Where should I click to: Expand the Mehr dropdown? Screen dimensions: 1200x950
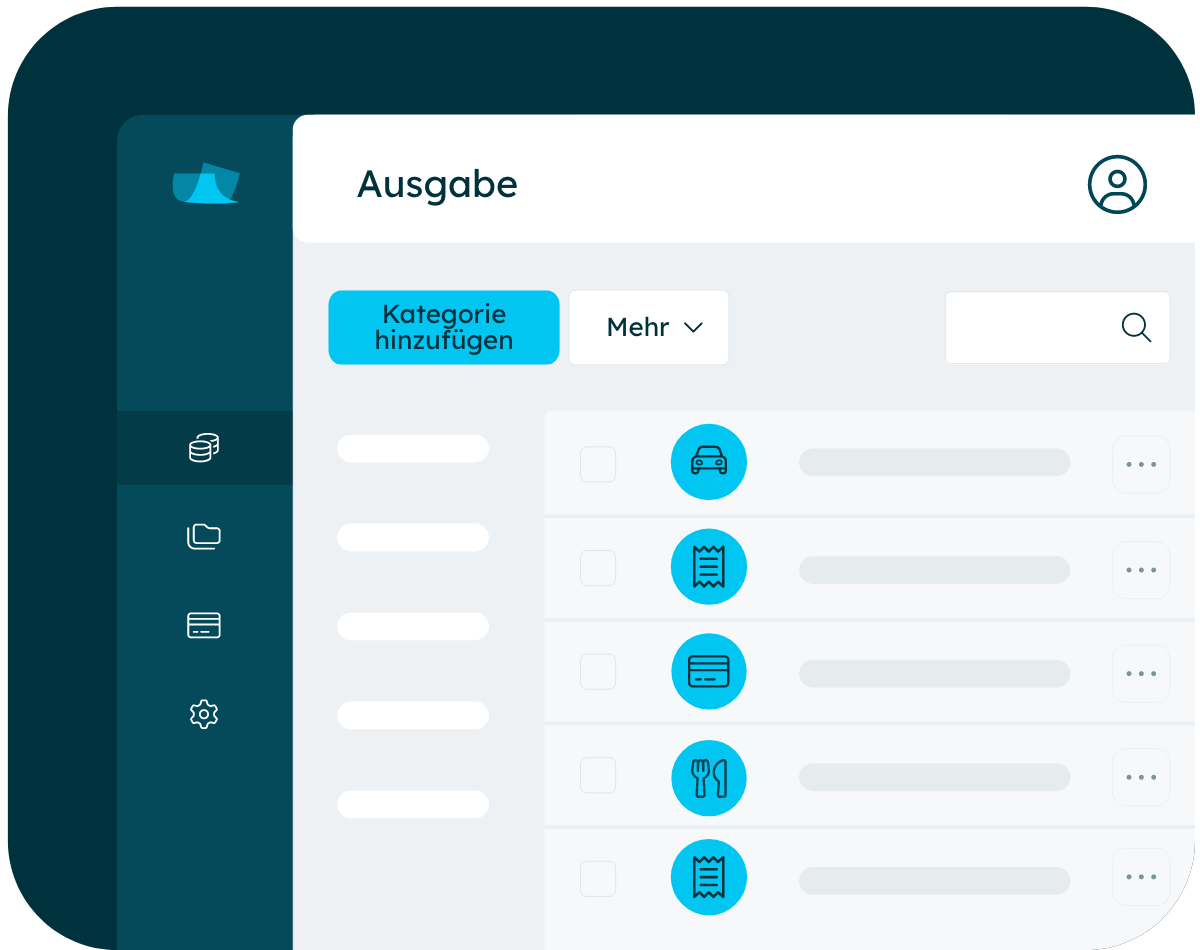(x=648, y=327)
